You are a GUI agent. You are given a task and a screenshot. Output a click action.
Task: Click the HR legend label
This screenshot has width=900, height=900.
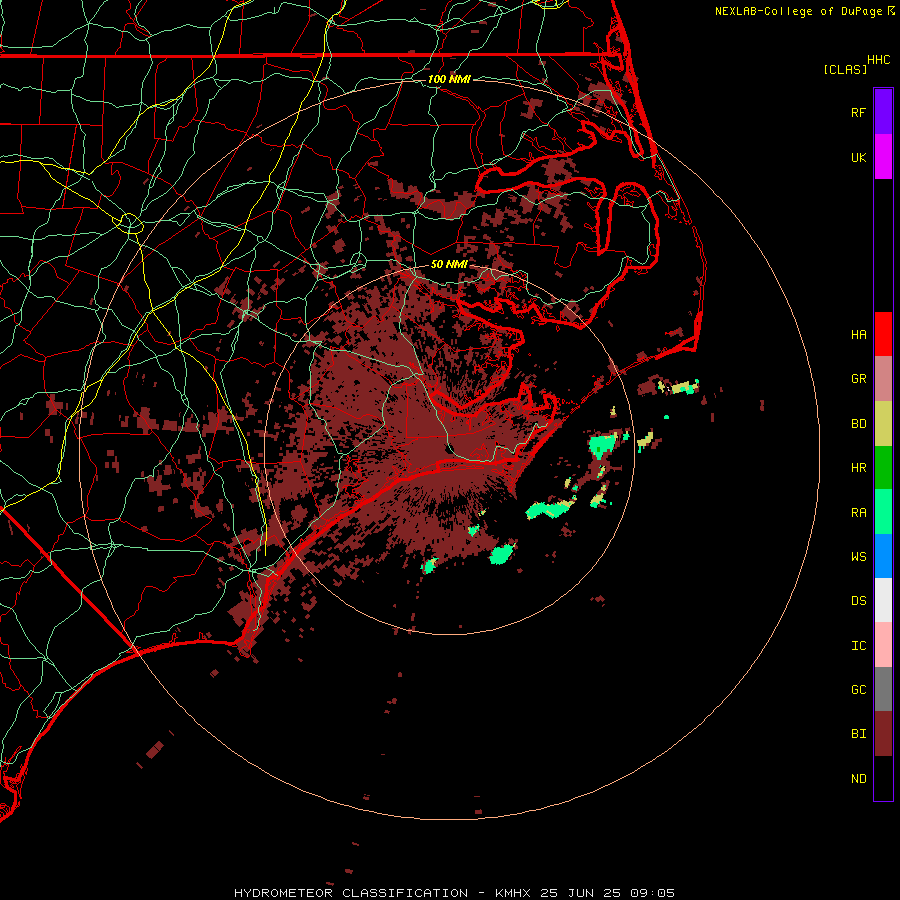point(859,468)
